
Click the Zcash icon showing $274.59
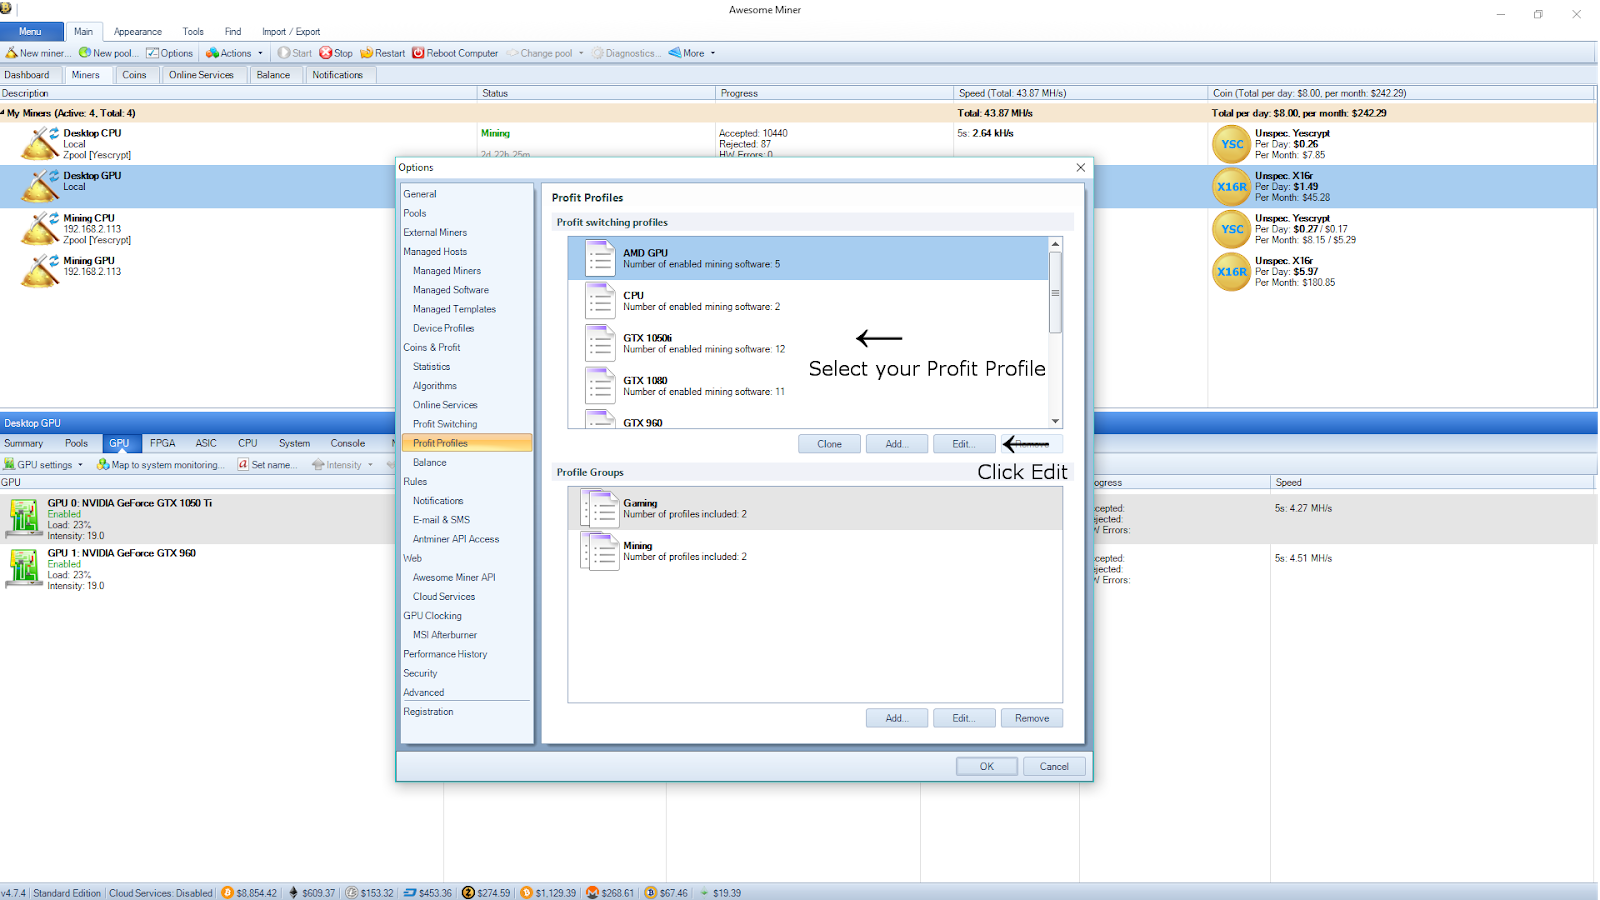coord(468,893)
